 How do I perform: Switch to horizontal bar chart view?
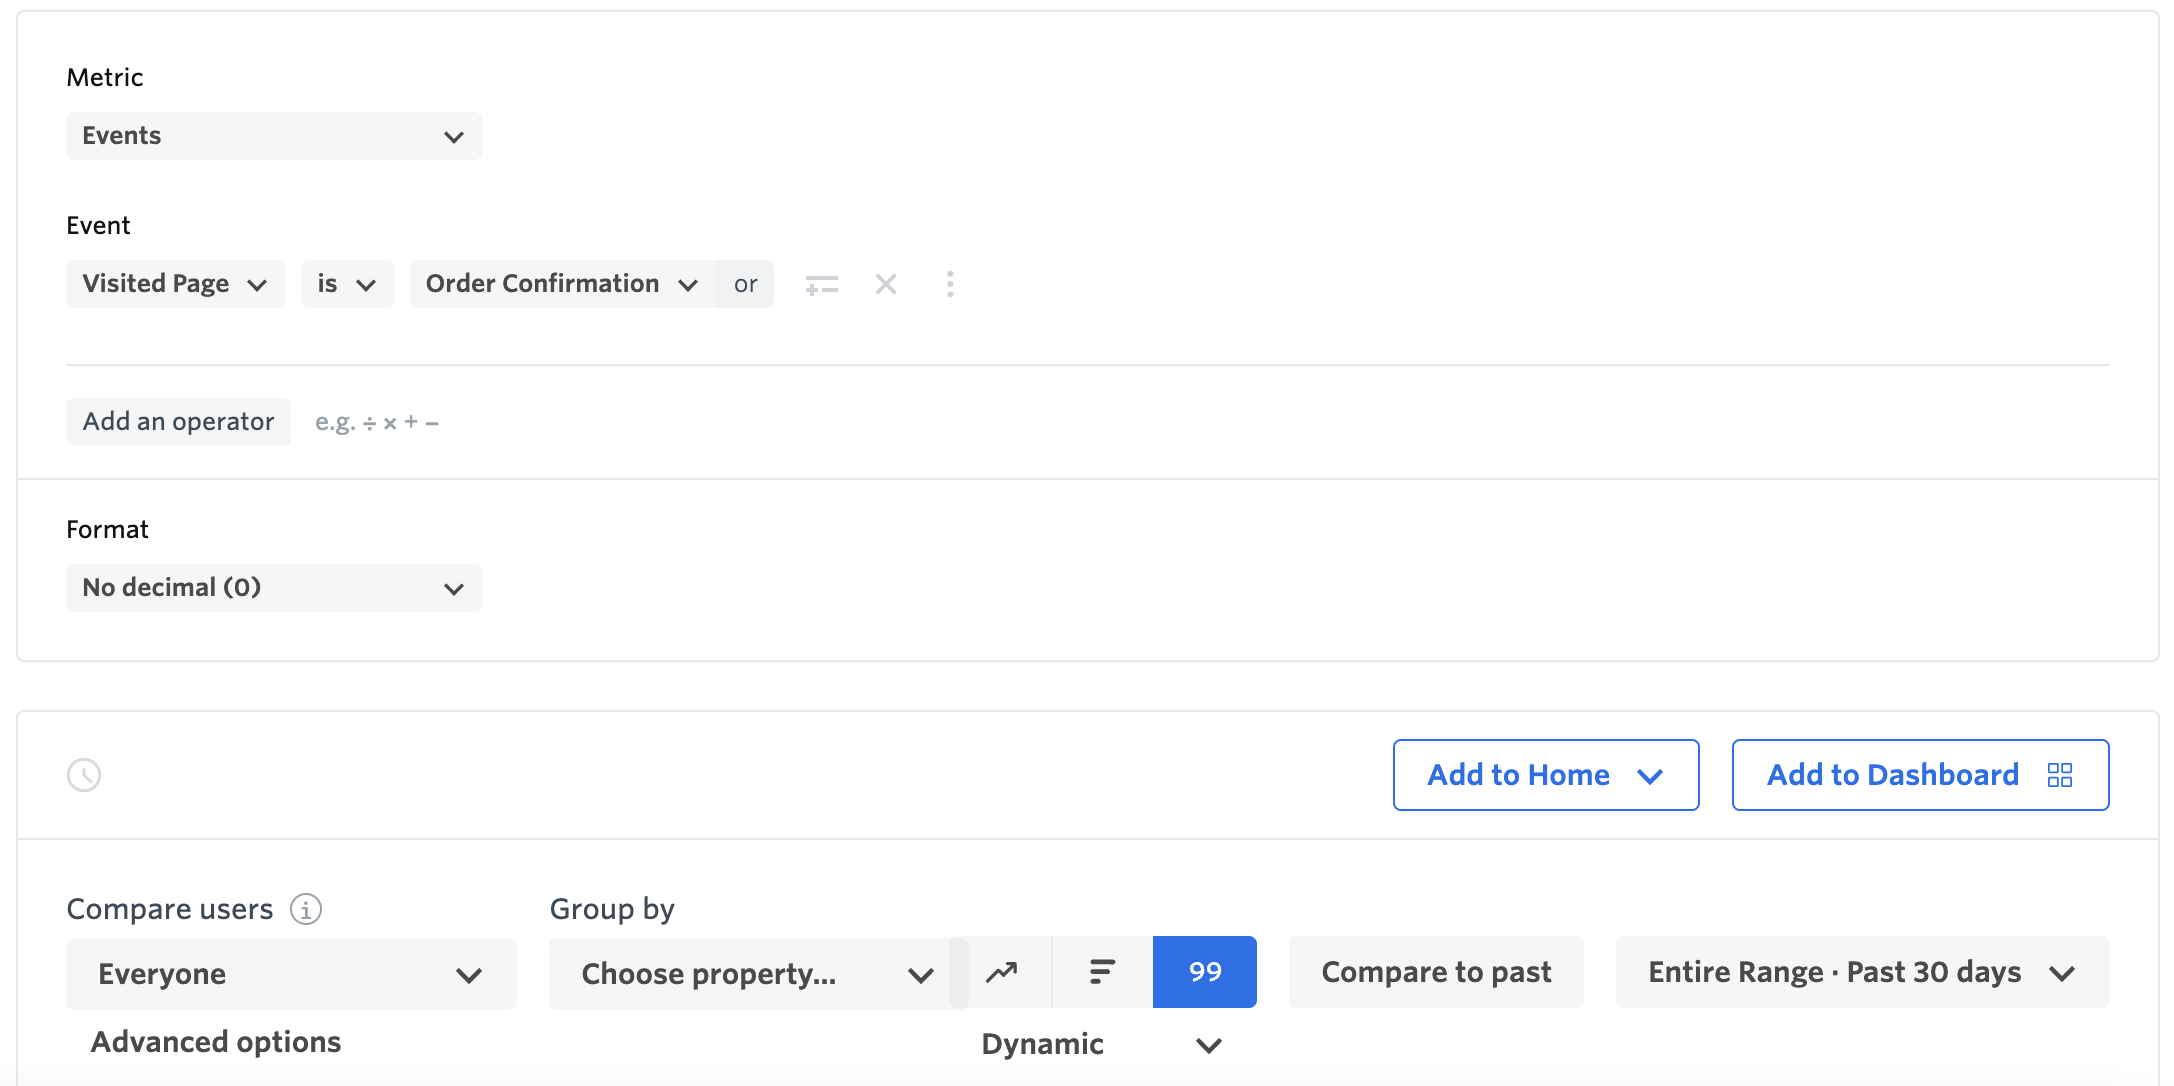click(1102, 972)
